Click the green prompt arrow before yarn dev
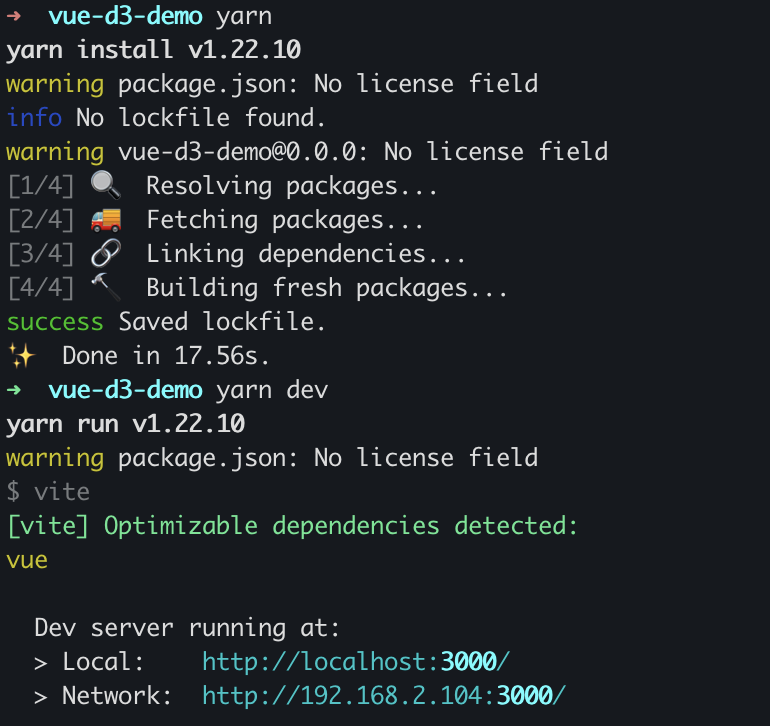The width and height of the screenshot is (770, 726). click(x=14, y=390)
